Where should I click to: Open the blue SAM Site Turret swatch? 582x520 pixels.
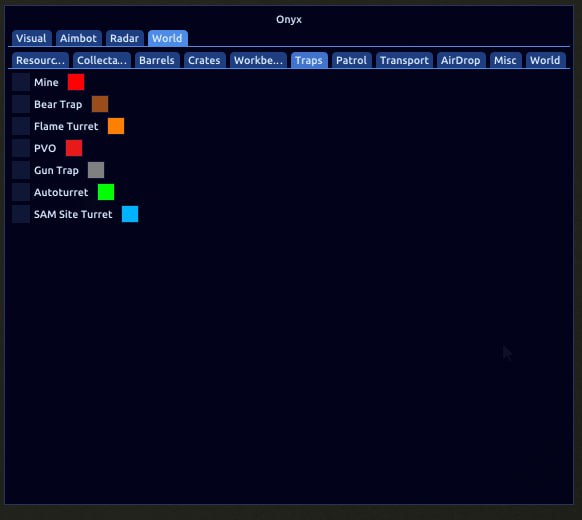coord(130,214)
